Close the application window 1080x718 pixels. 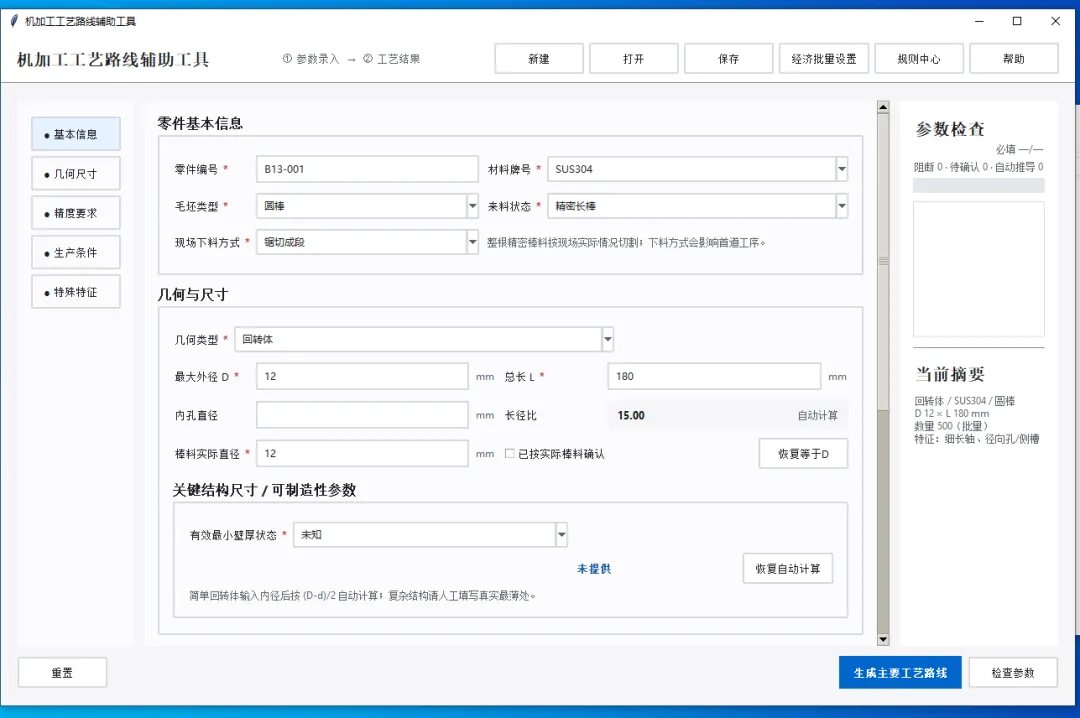pyautogui.click(x=1055, y=21)
